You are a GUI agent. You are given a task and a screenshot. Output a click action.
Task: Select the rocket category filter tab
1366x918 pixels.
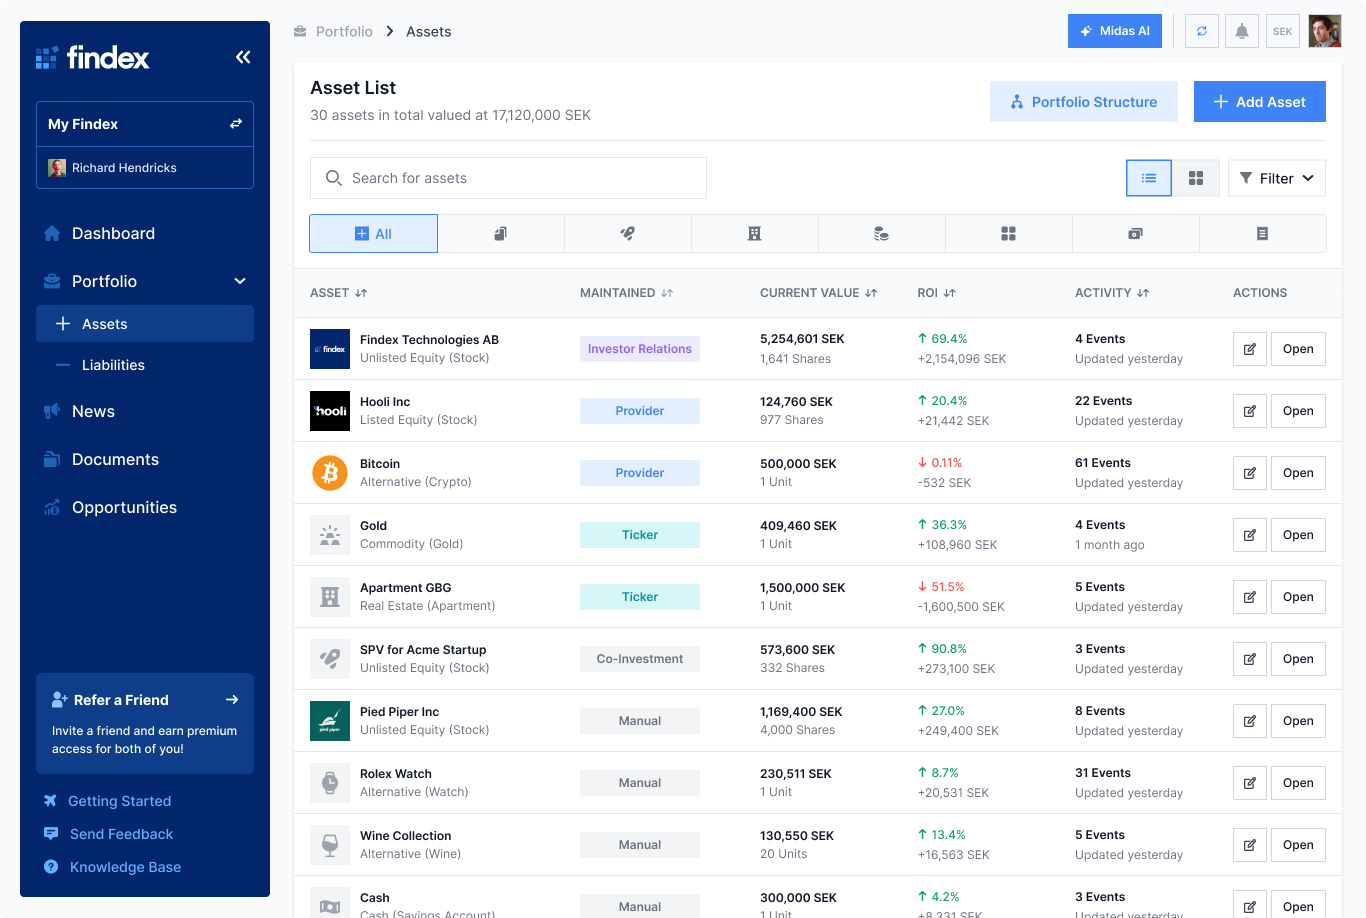627,234
